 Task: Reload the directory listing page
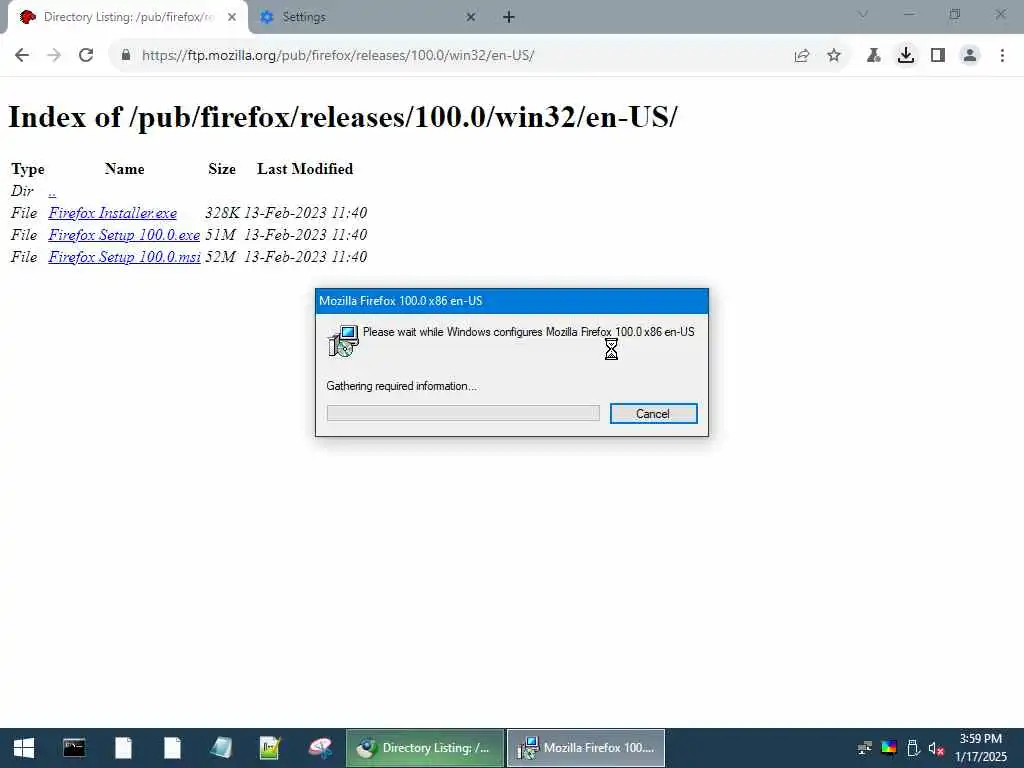(x=86, y=56)
